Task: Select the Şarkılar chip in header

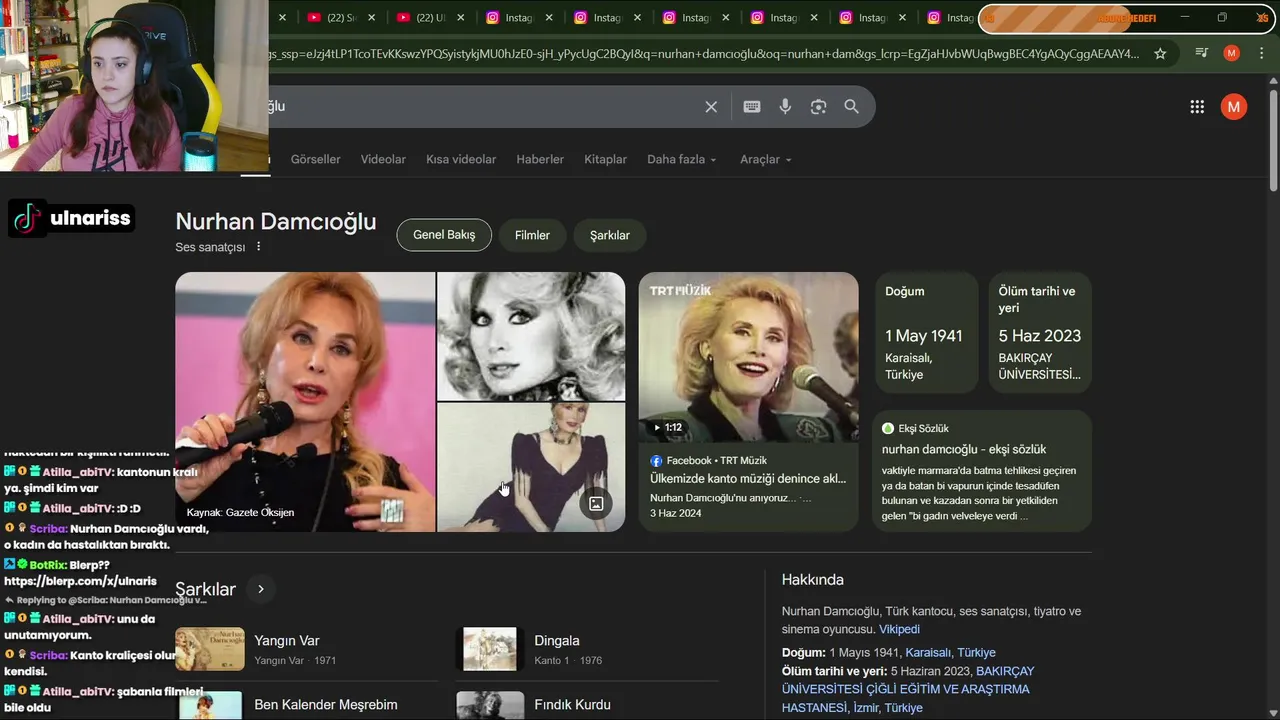Action: (x=609, y=235)
